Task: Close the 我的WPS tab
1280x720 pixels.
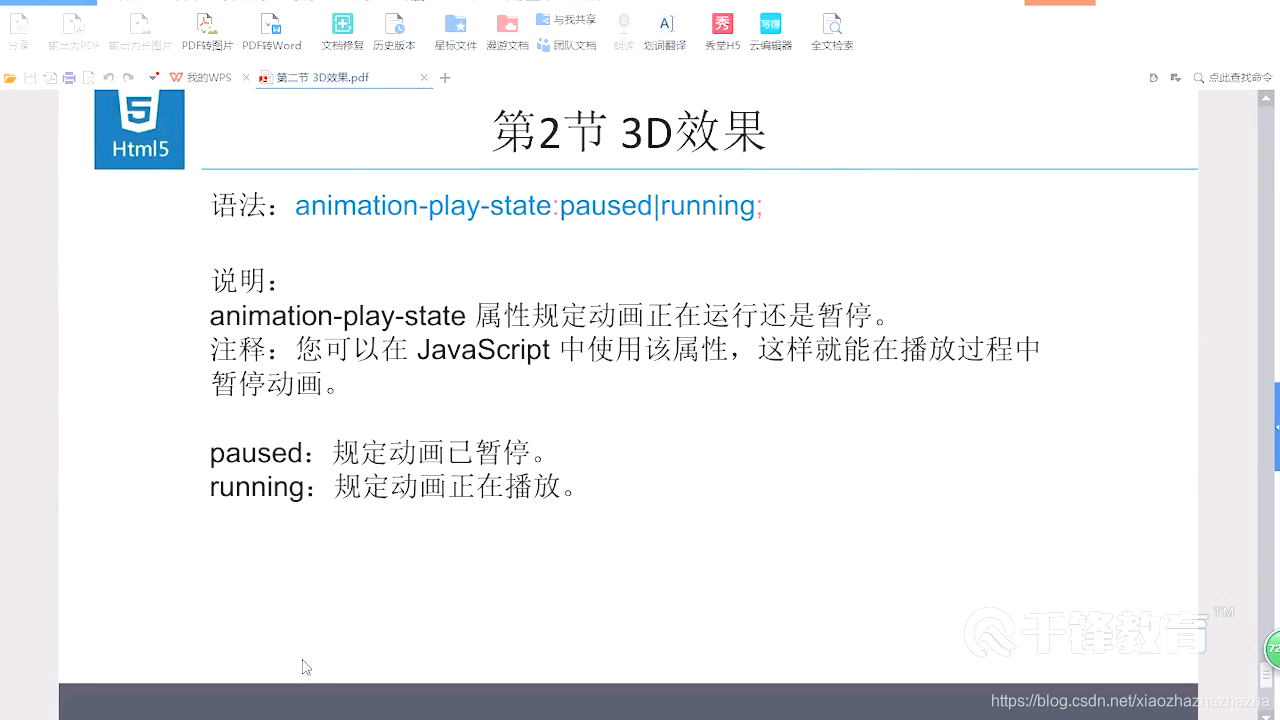Action: click(246, 78)
